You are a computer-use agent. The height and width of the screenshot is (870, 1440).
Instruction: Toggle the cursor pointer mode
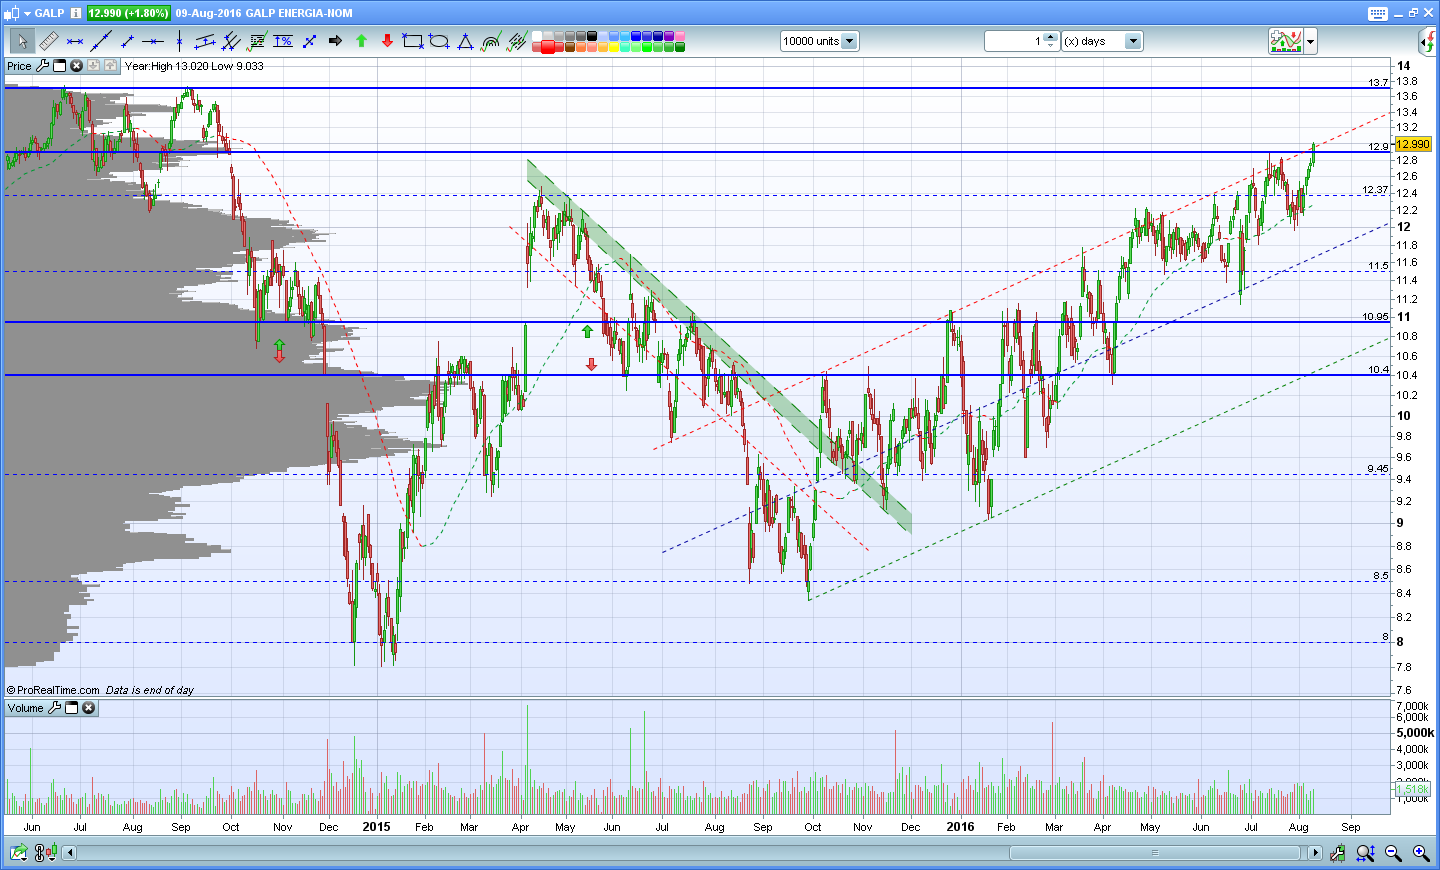(22, 41)
